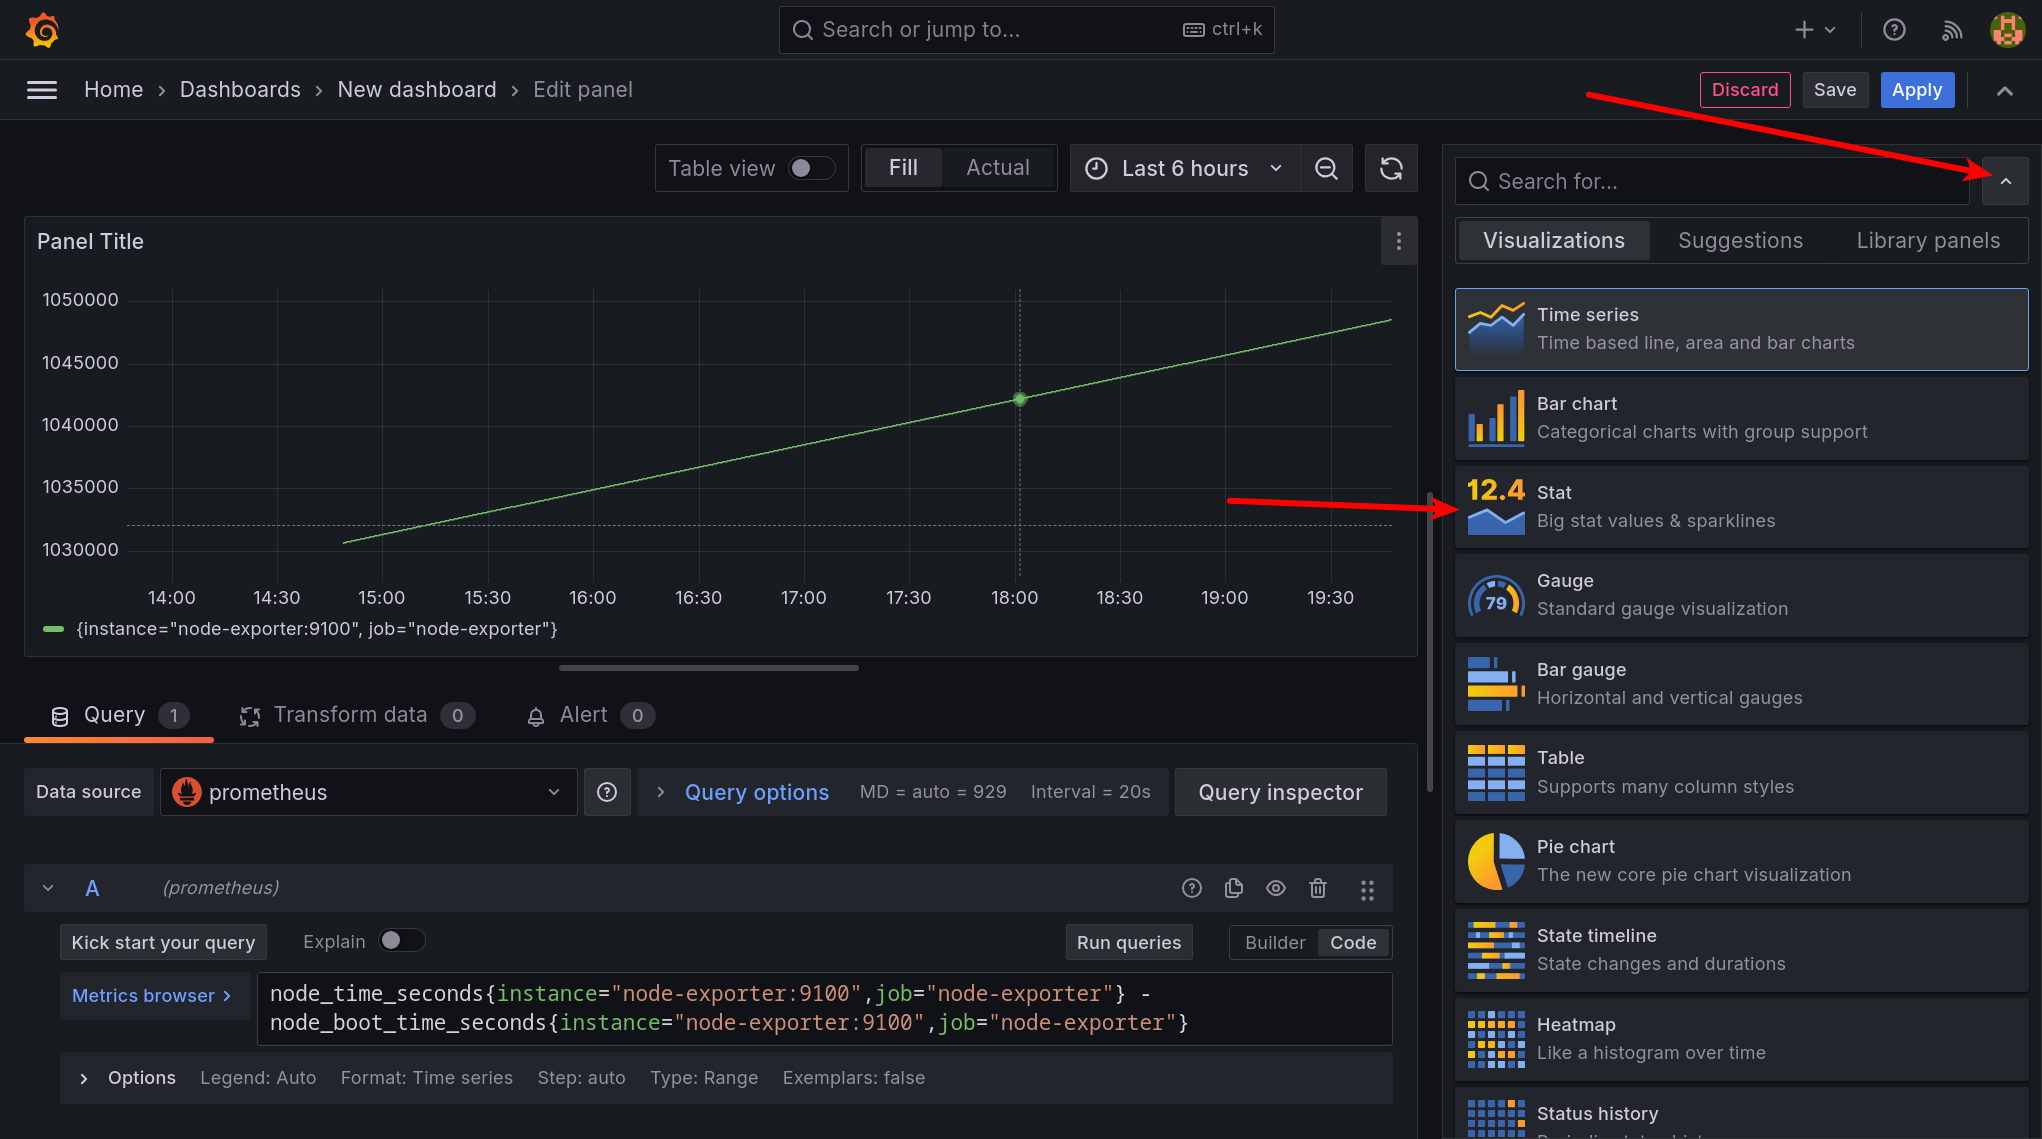Choose the Bar gauge visualization
Viewport: 2042px width, 1139px height.
point(1741,684)
